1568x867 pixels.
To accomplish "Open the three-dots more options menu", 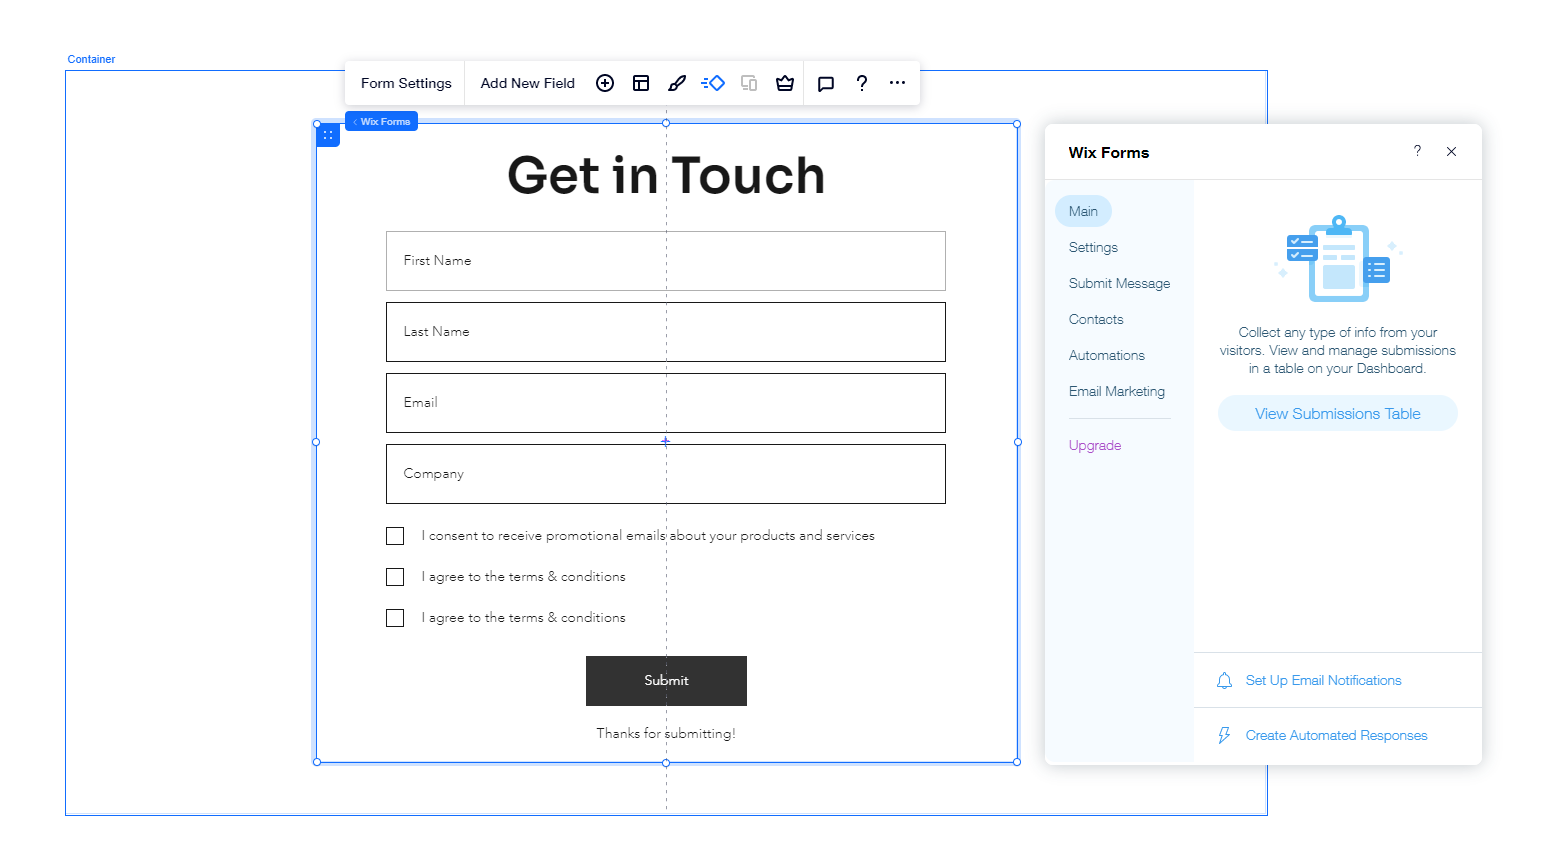I will (898, 83).
